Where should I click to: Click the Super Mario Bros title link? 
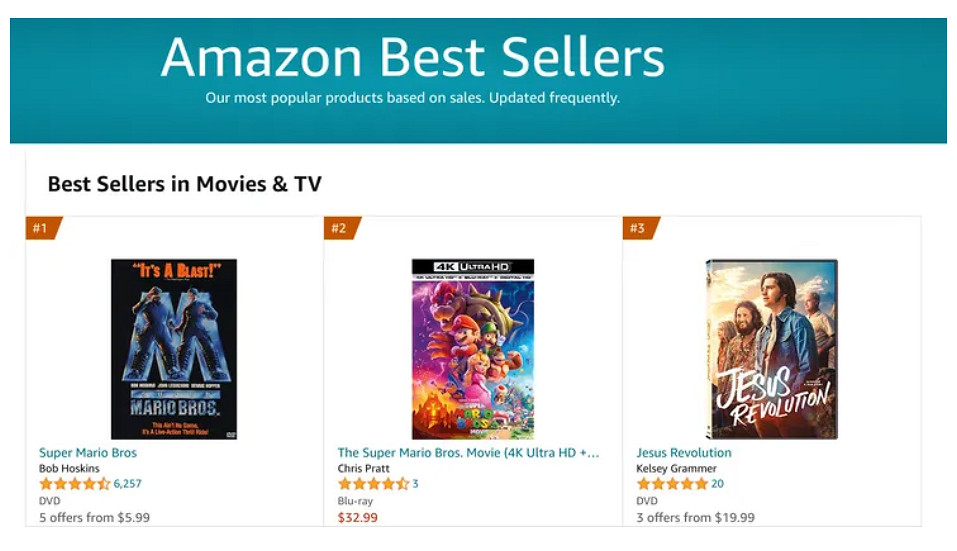pyautogui.click(x=88, y=453)
